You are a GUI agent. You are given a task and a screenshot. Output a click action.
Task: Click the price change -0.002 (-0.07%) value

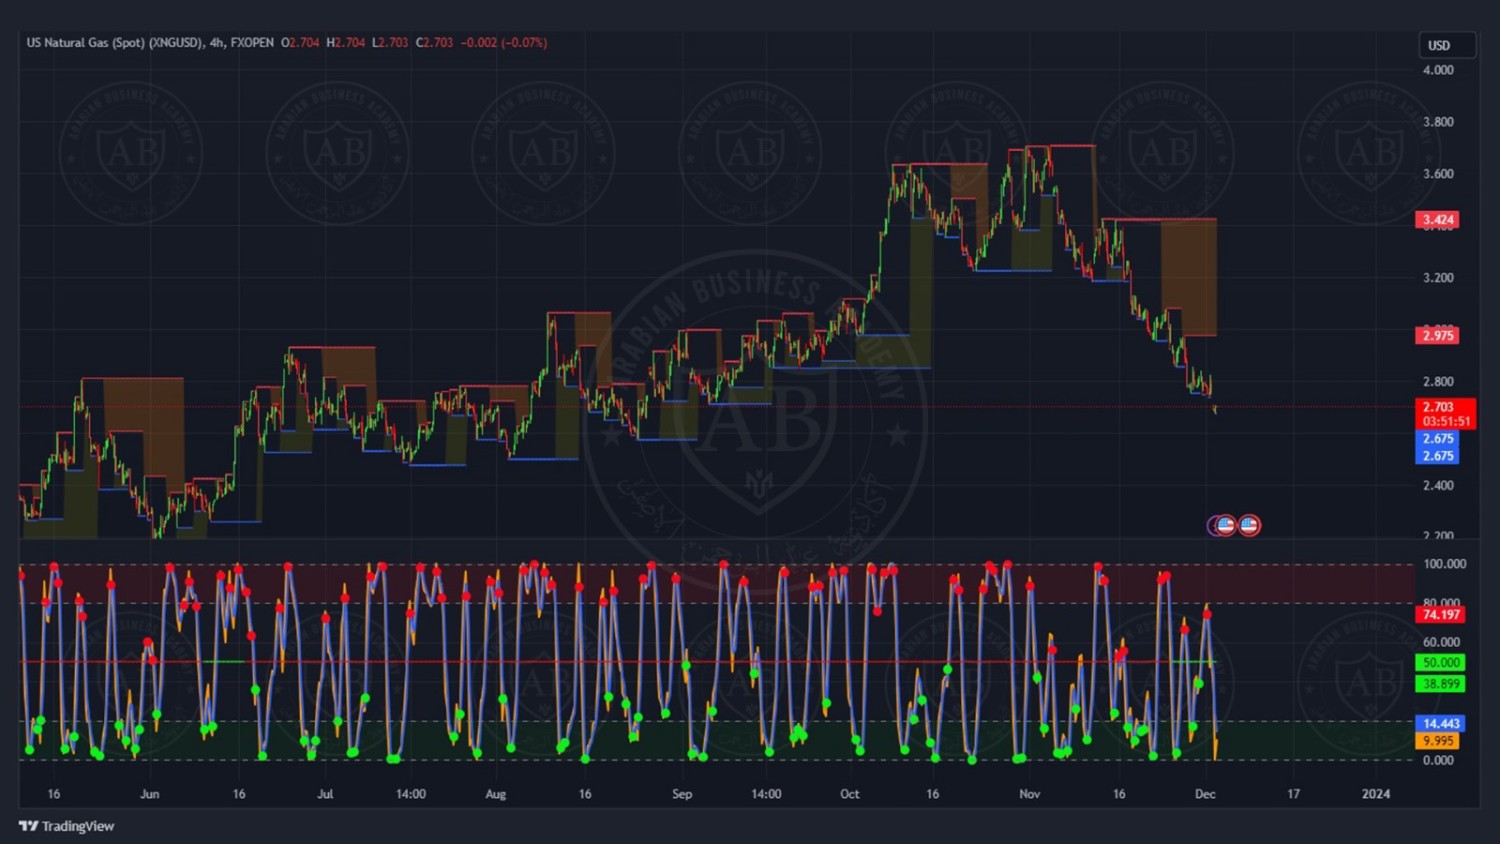(x=503, y=43)
